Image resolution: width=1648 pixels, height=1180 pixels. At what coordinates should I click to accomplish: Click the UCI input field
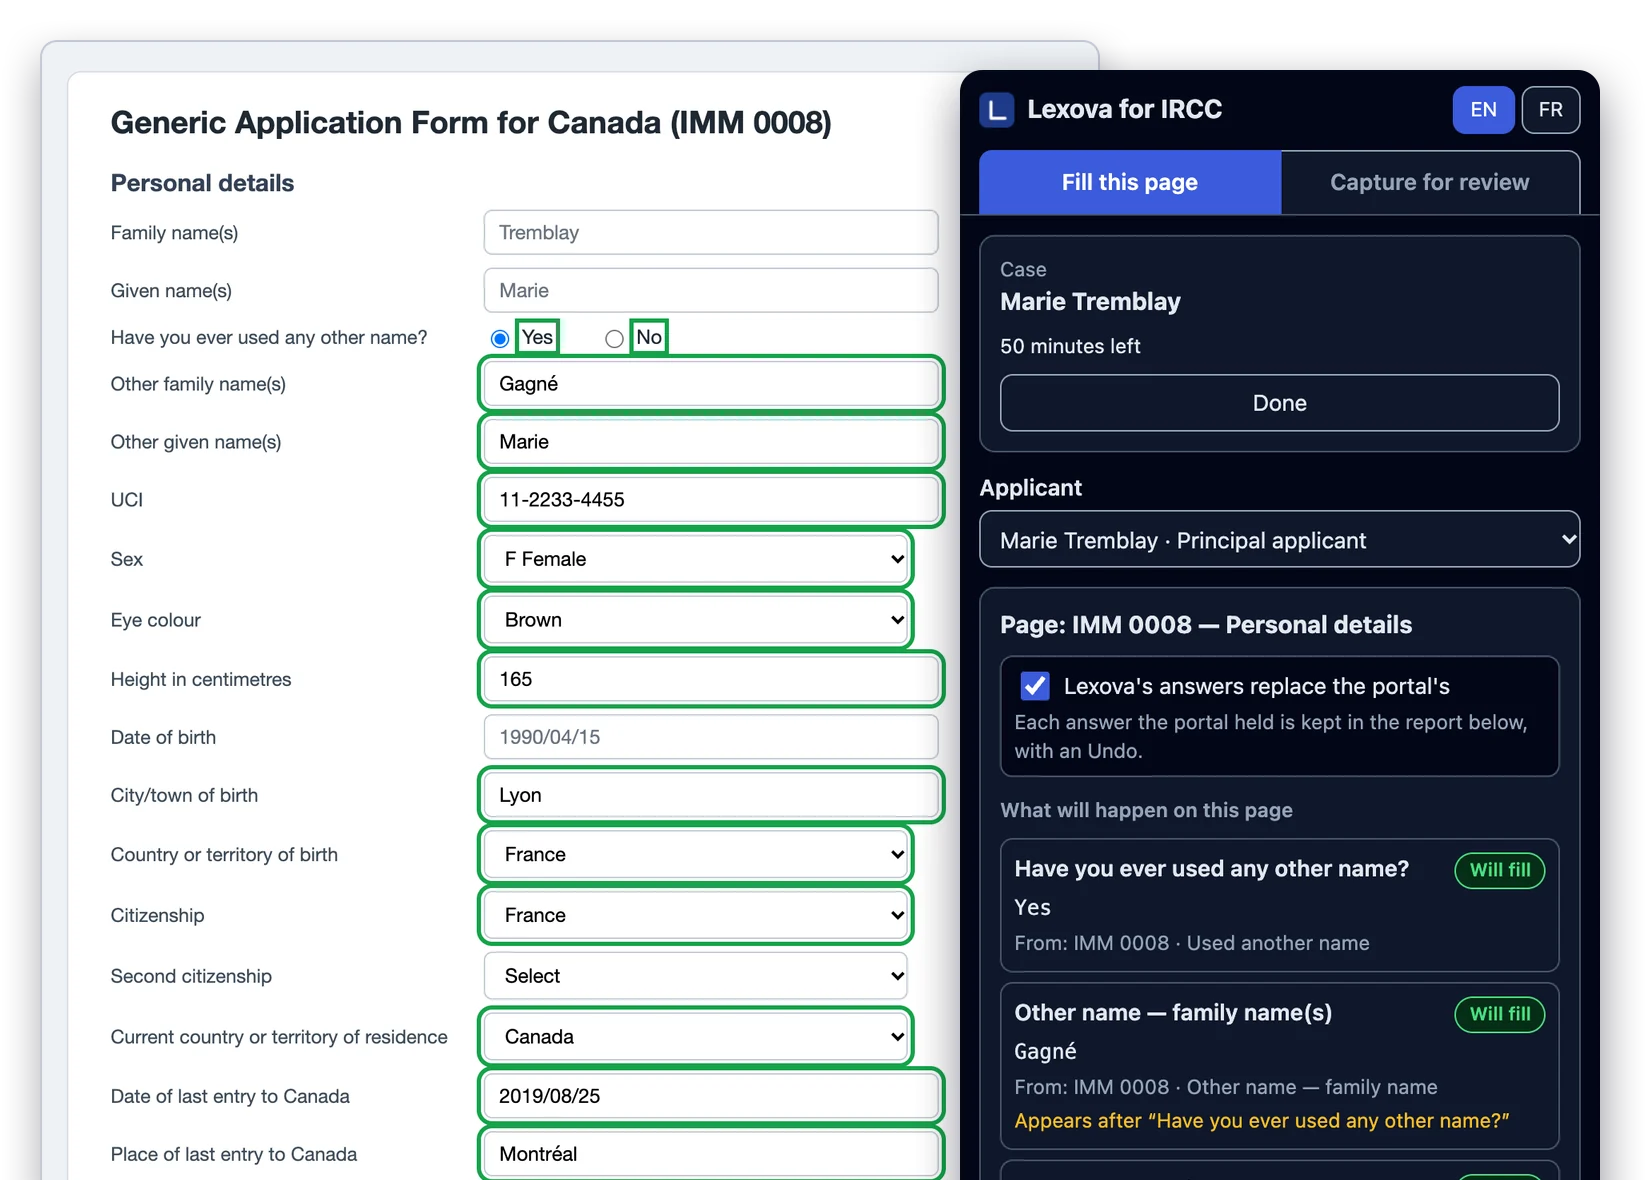[711, 500]
